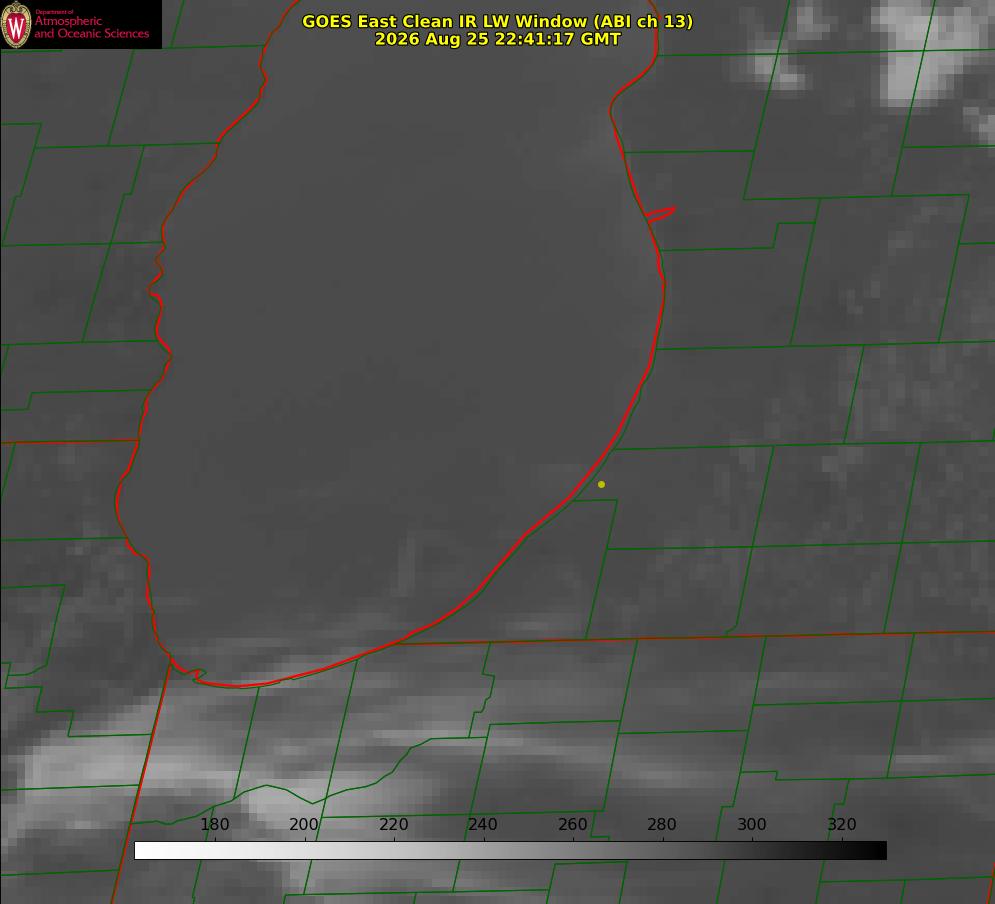The height and width of the screenshot is (904, 995).
Task: Click the title 'GOES East Clean IR LW Window (ABI ch 13)'
Action: [x=498, y=22]
